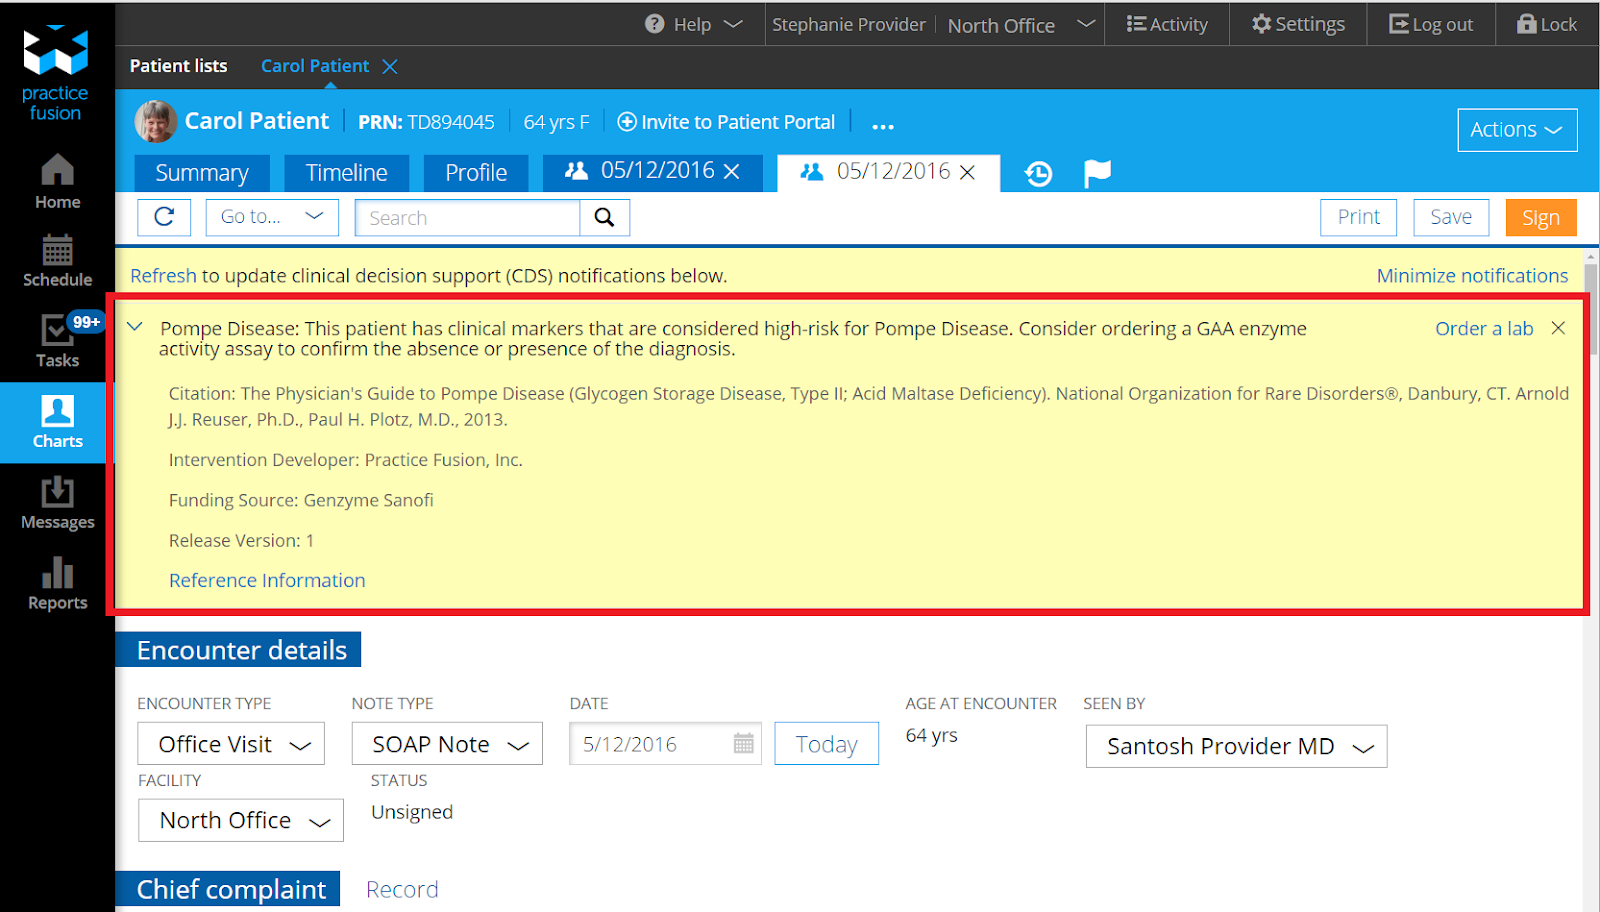Open the encounter history clock icon
The width and height of the screenshot is (1600, 912).
coord(1039,174)
